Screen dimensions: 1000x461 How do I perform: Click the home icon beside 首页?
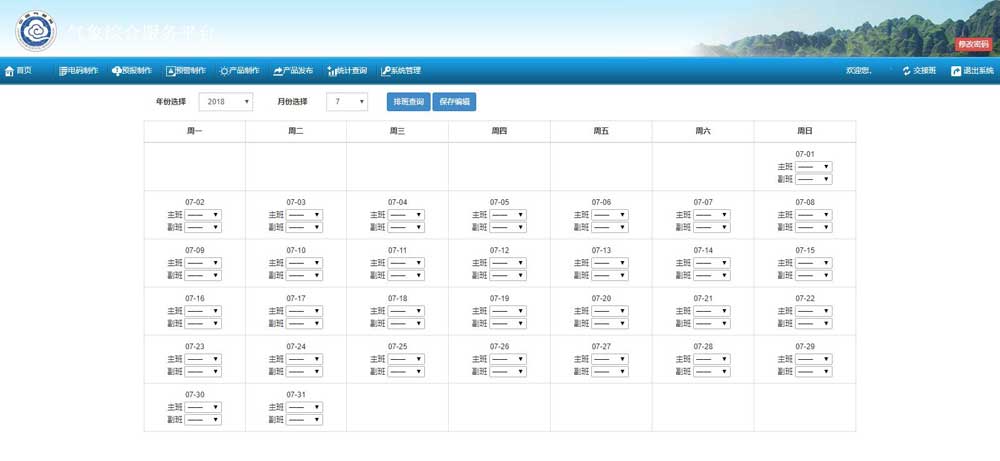[x=9, y=71]
